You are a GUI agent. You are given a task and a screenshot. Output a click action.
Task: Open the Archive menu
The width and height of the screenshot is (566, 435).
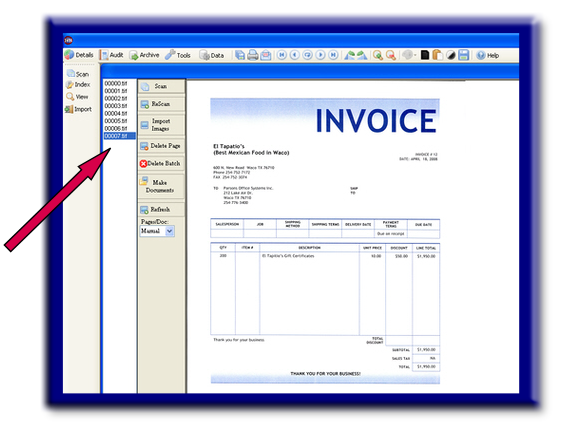pyautogui.click(x=144, y=55)
